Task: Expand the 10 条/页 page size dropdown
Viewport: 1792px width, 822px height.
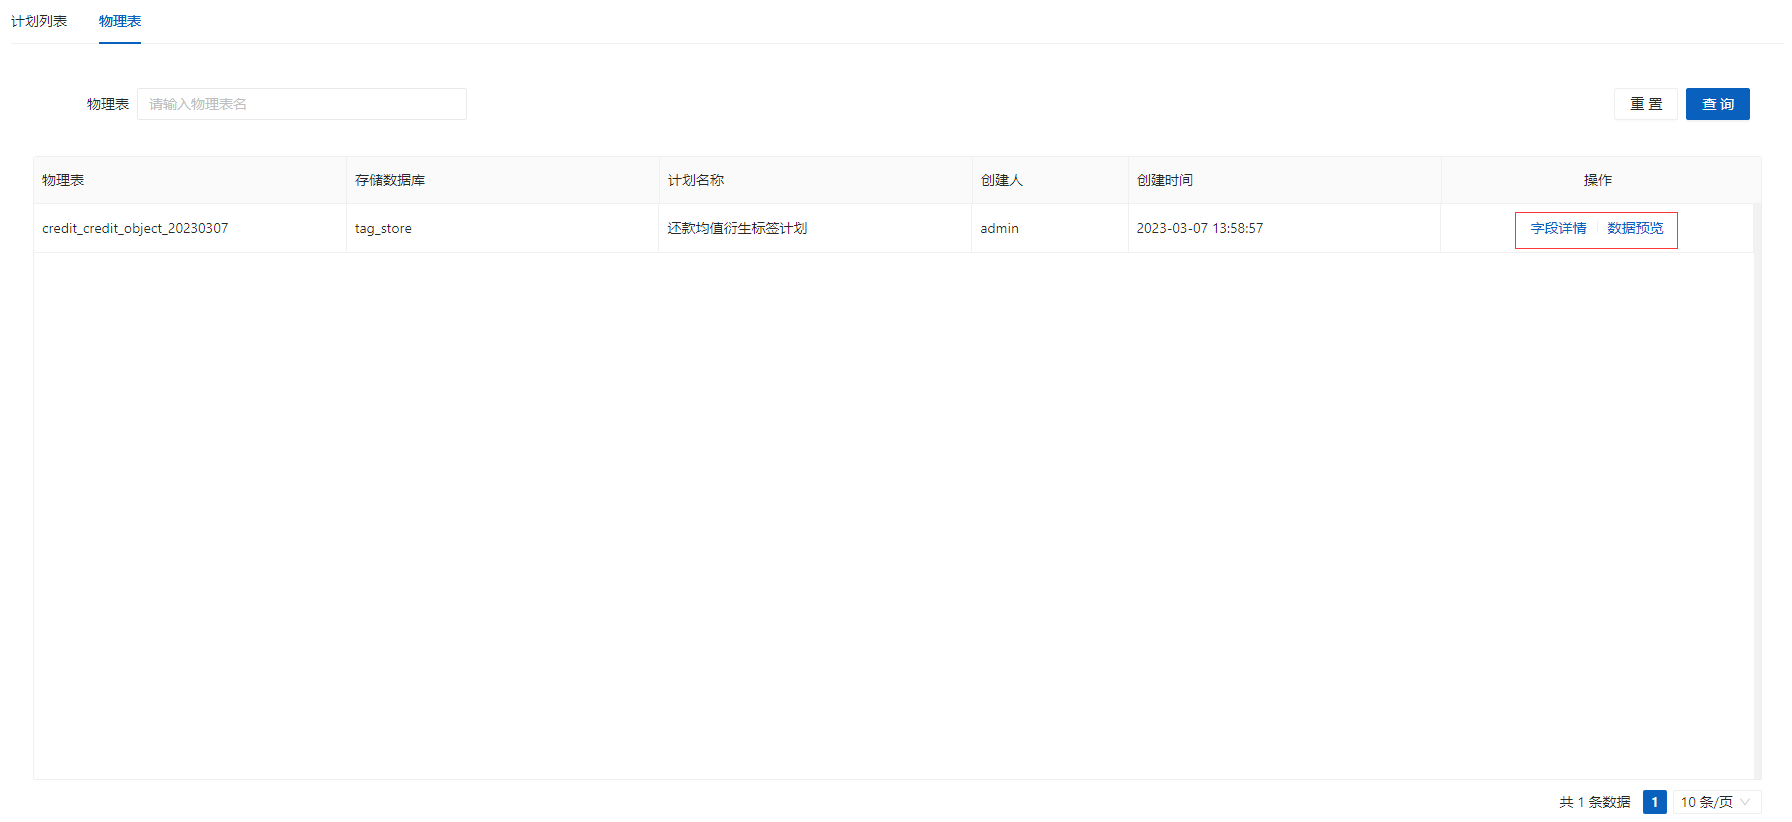Action: coord(1715,802)
